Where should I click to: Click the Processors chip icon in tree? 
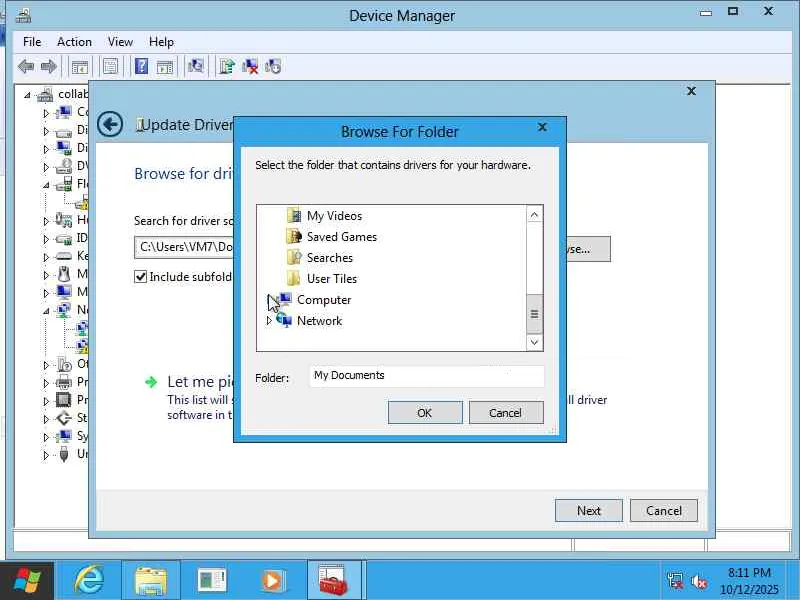coord(63,399)
